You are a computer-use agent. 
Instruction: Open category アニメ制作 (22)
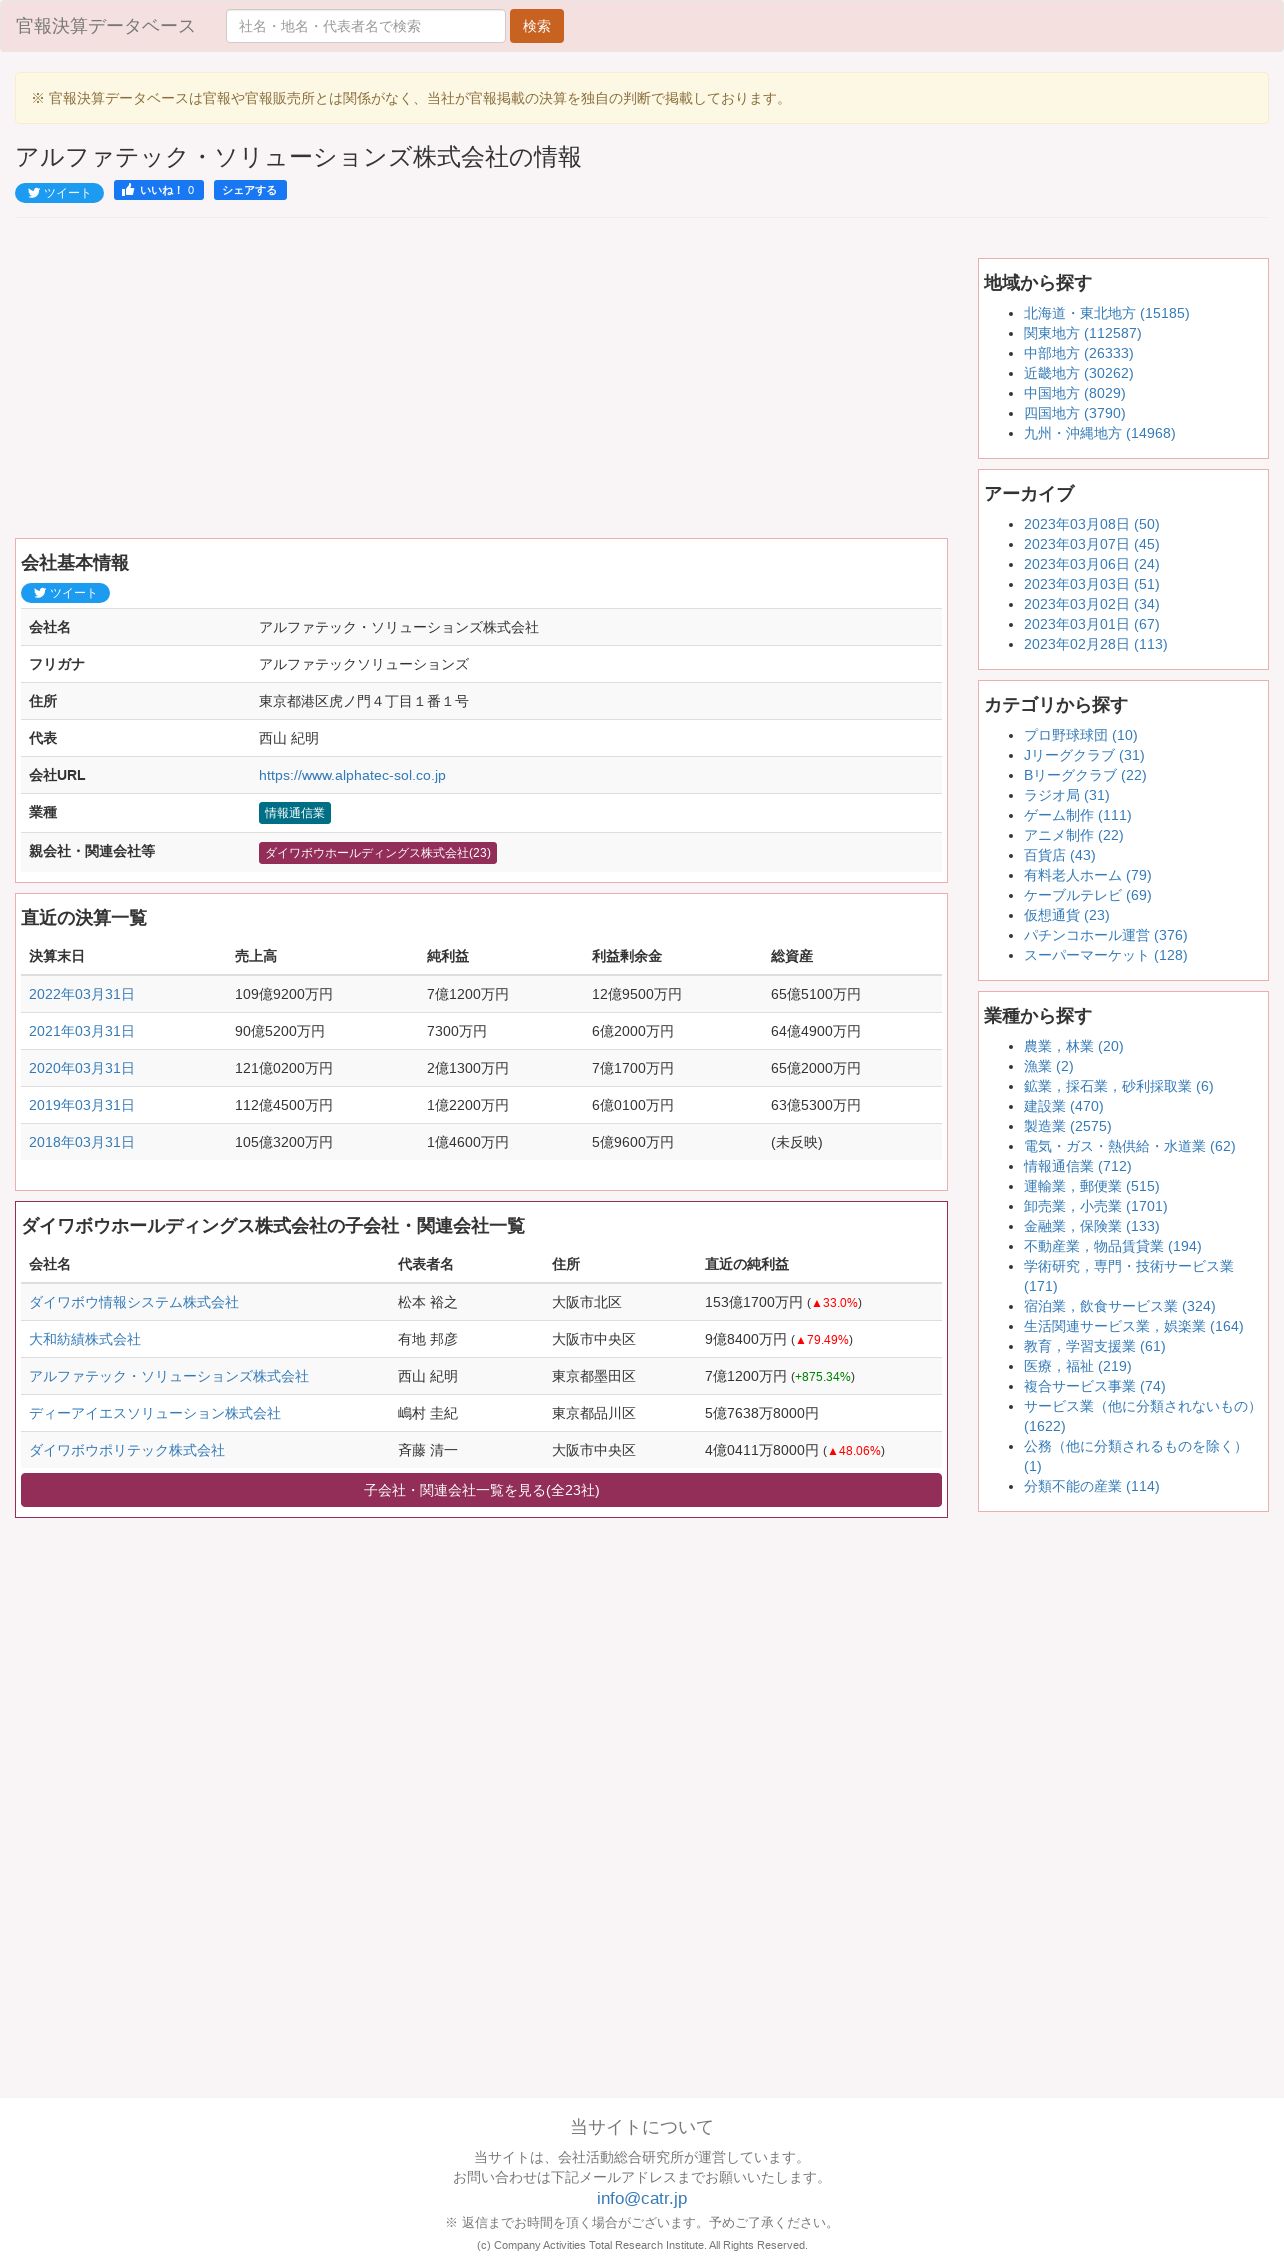[x=1073, y=835]
